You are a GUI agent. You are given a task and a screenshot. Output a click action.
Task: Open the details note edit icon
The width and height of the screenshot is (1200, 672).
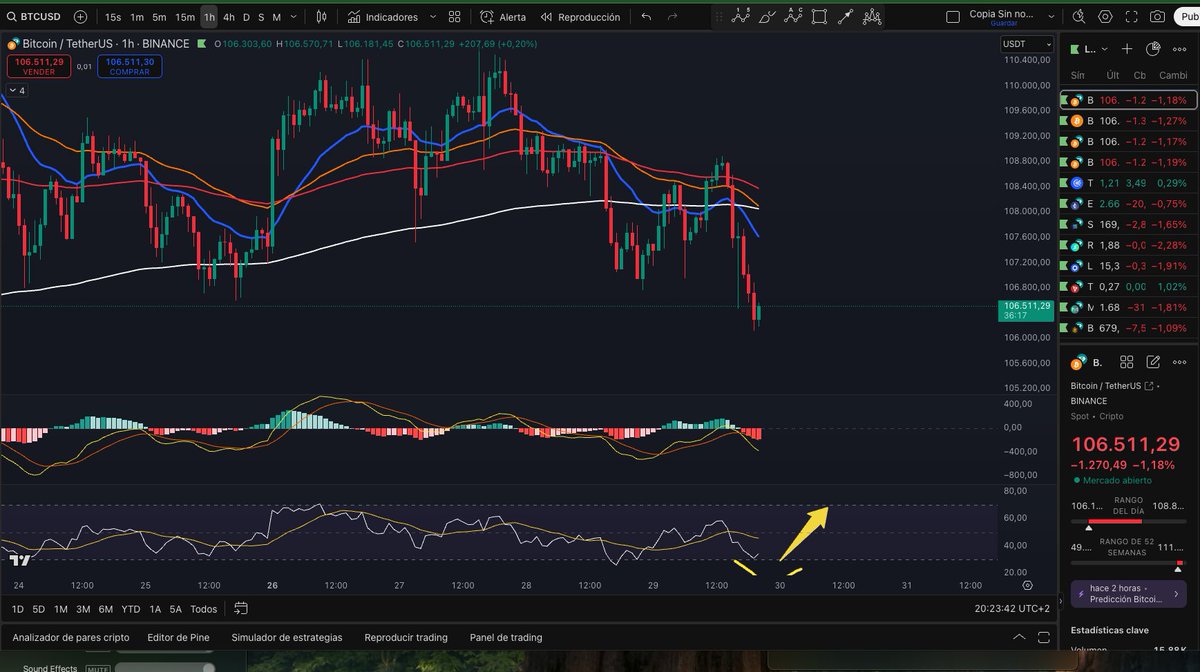tap(1152, 362)
